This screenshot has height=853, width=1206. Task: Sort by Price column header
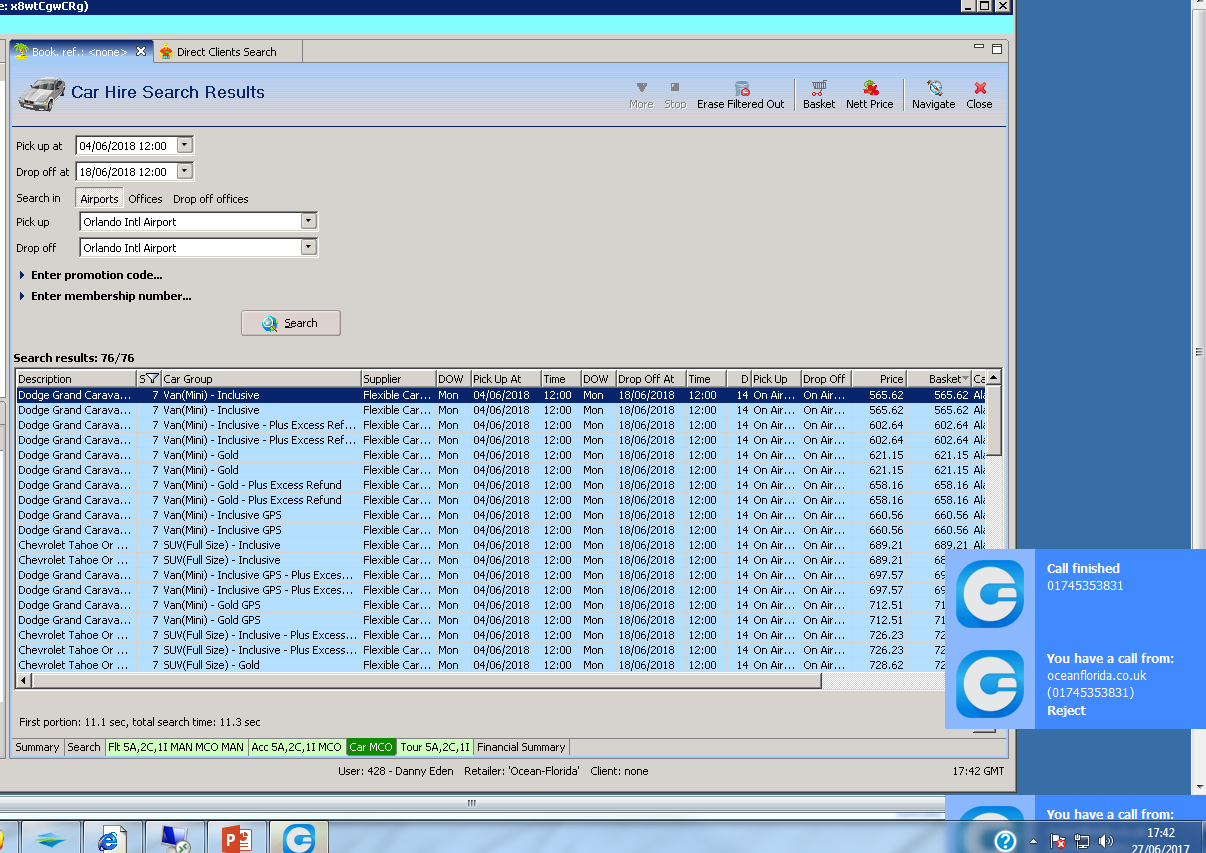[x=879, y=379]
